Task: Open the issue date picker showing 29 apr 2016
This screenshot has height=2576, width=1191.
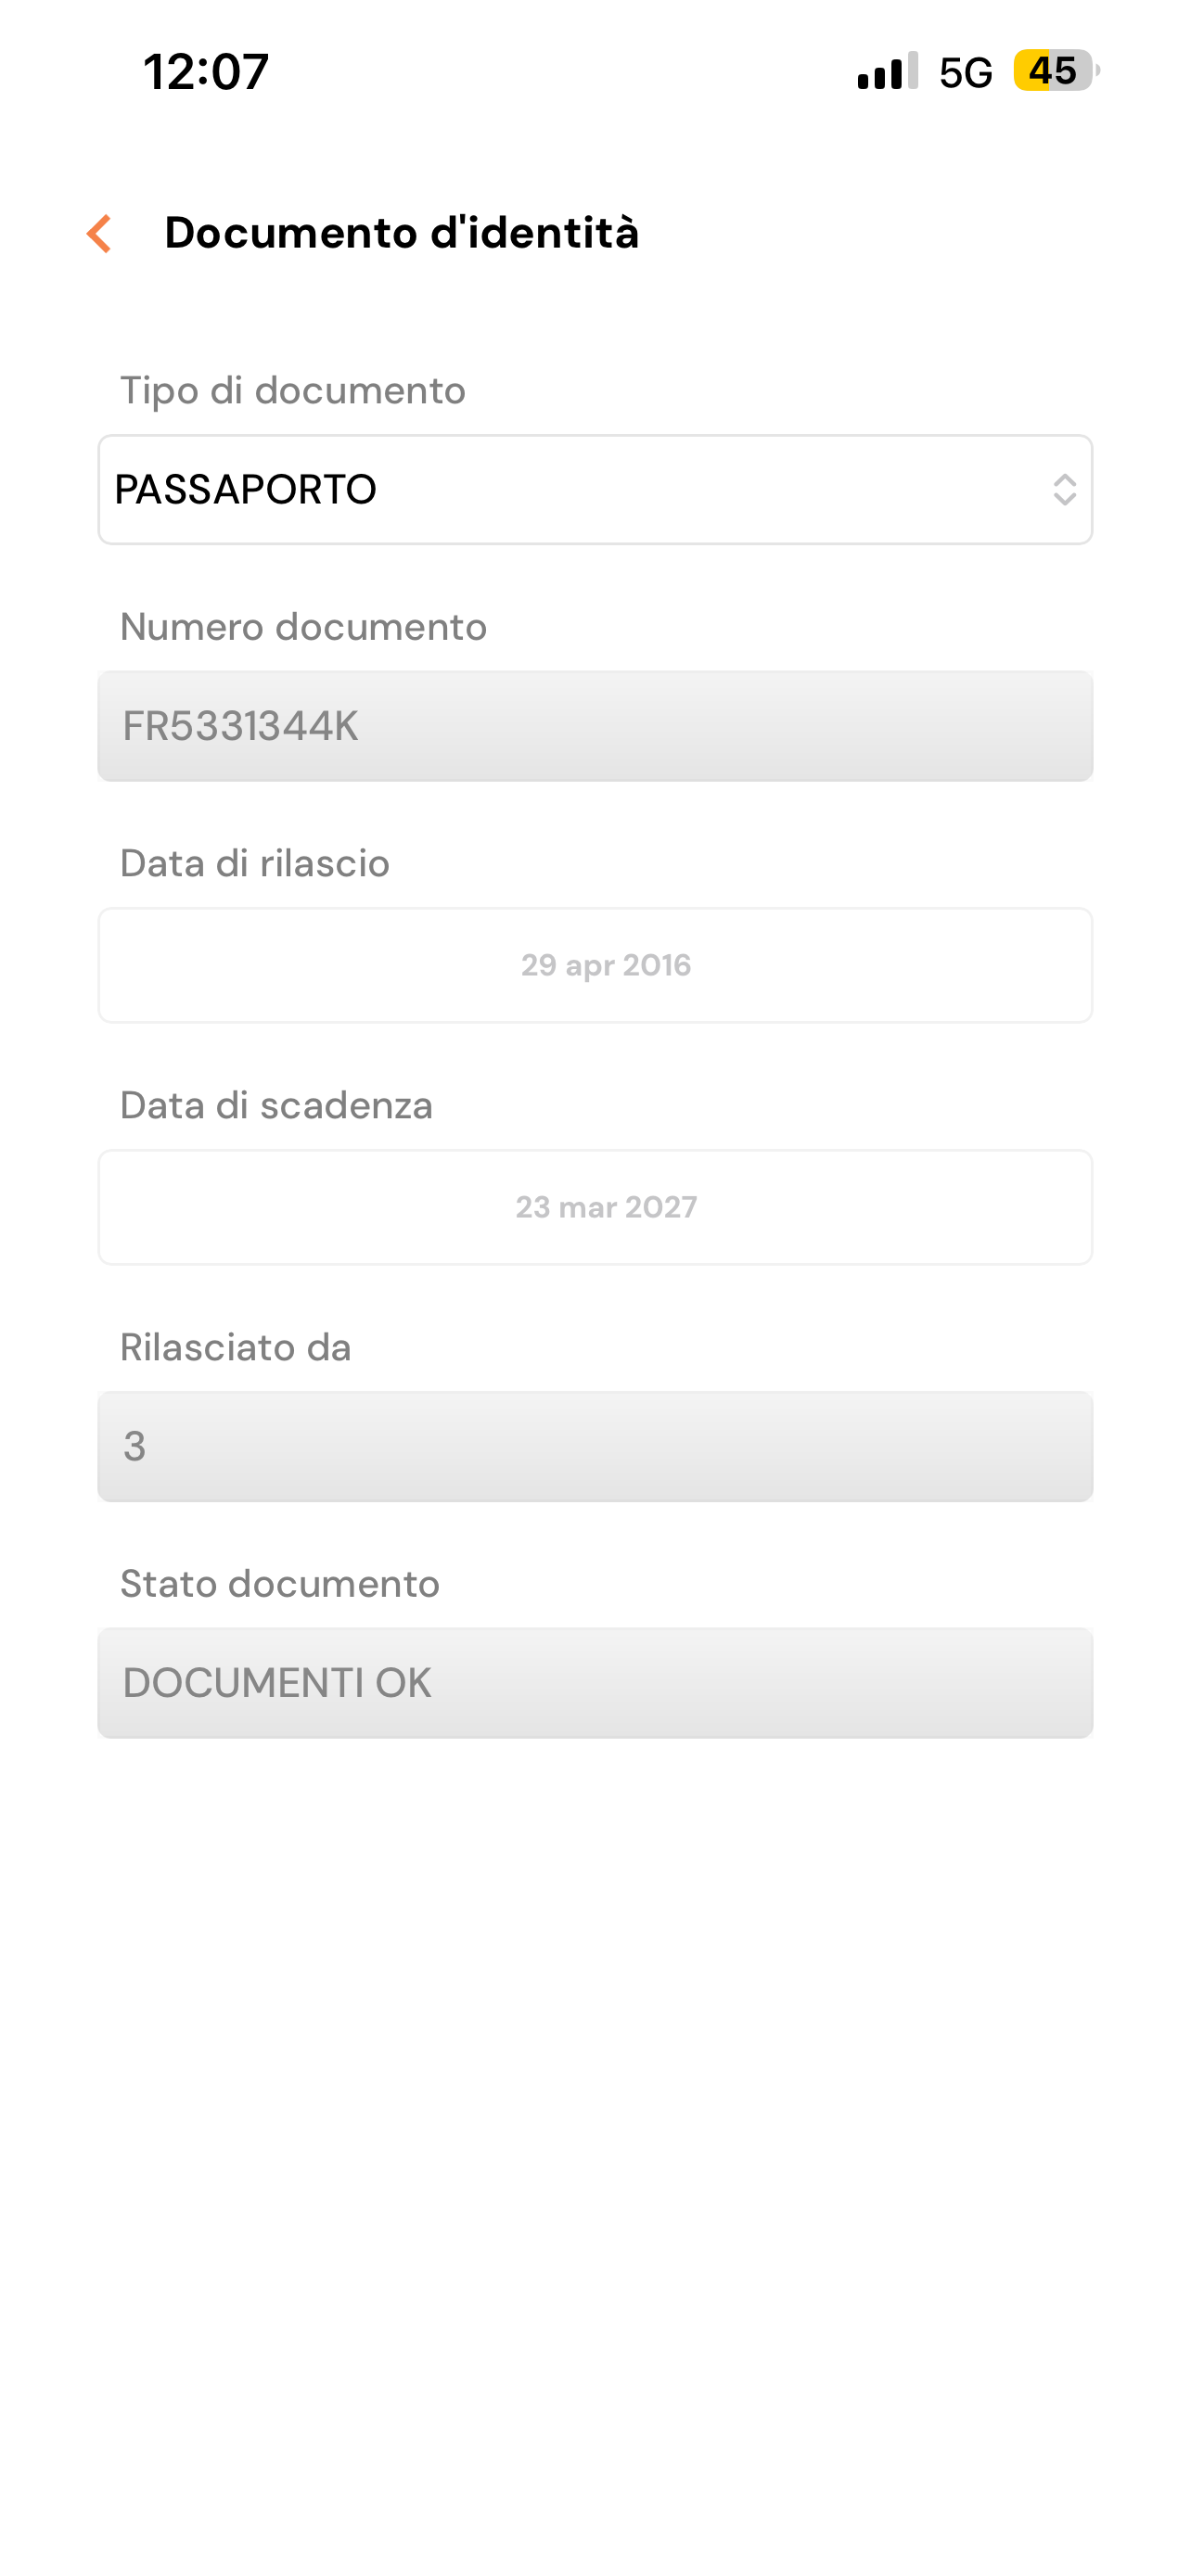Action: tap(594, 965)
